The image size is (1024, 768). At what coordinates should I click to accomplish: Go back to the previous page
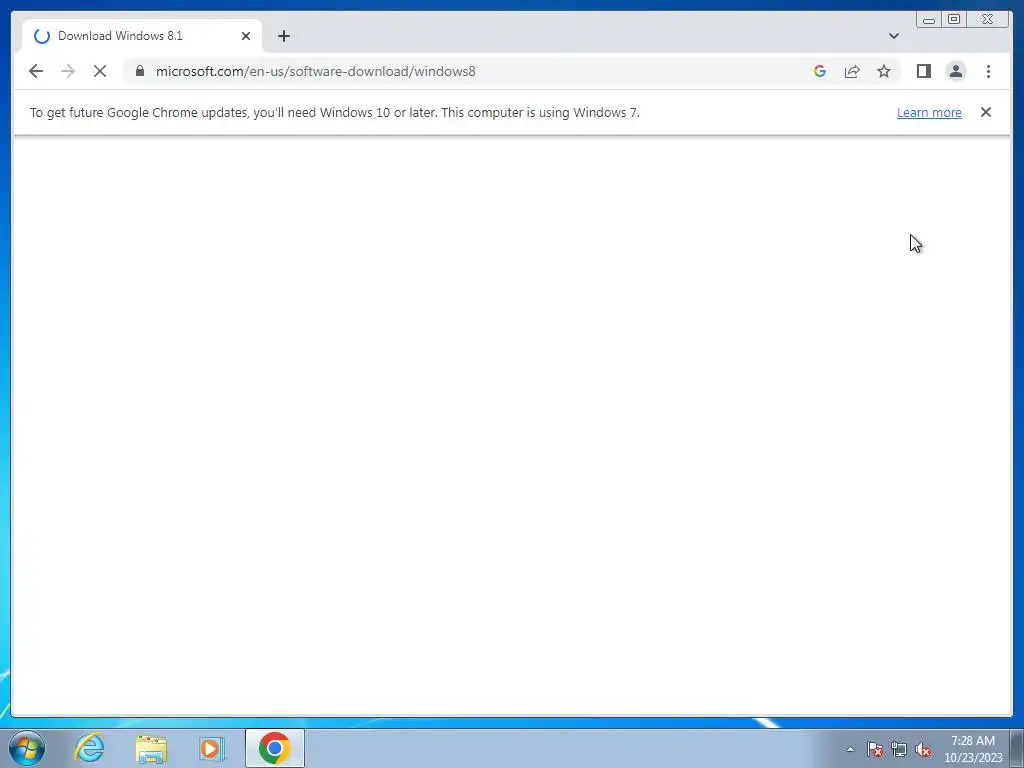point(36,71)
